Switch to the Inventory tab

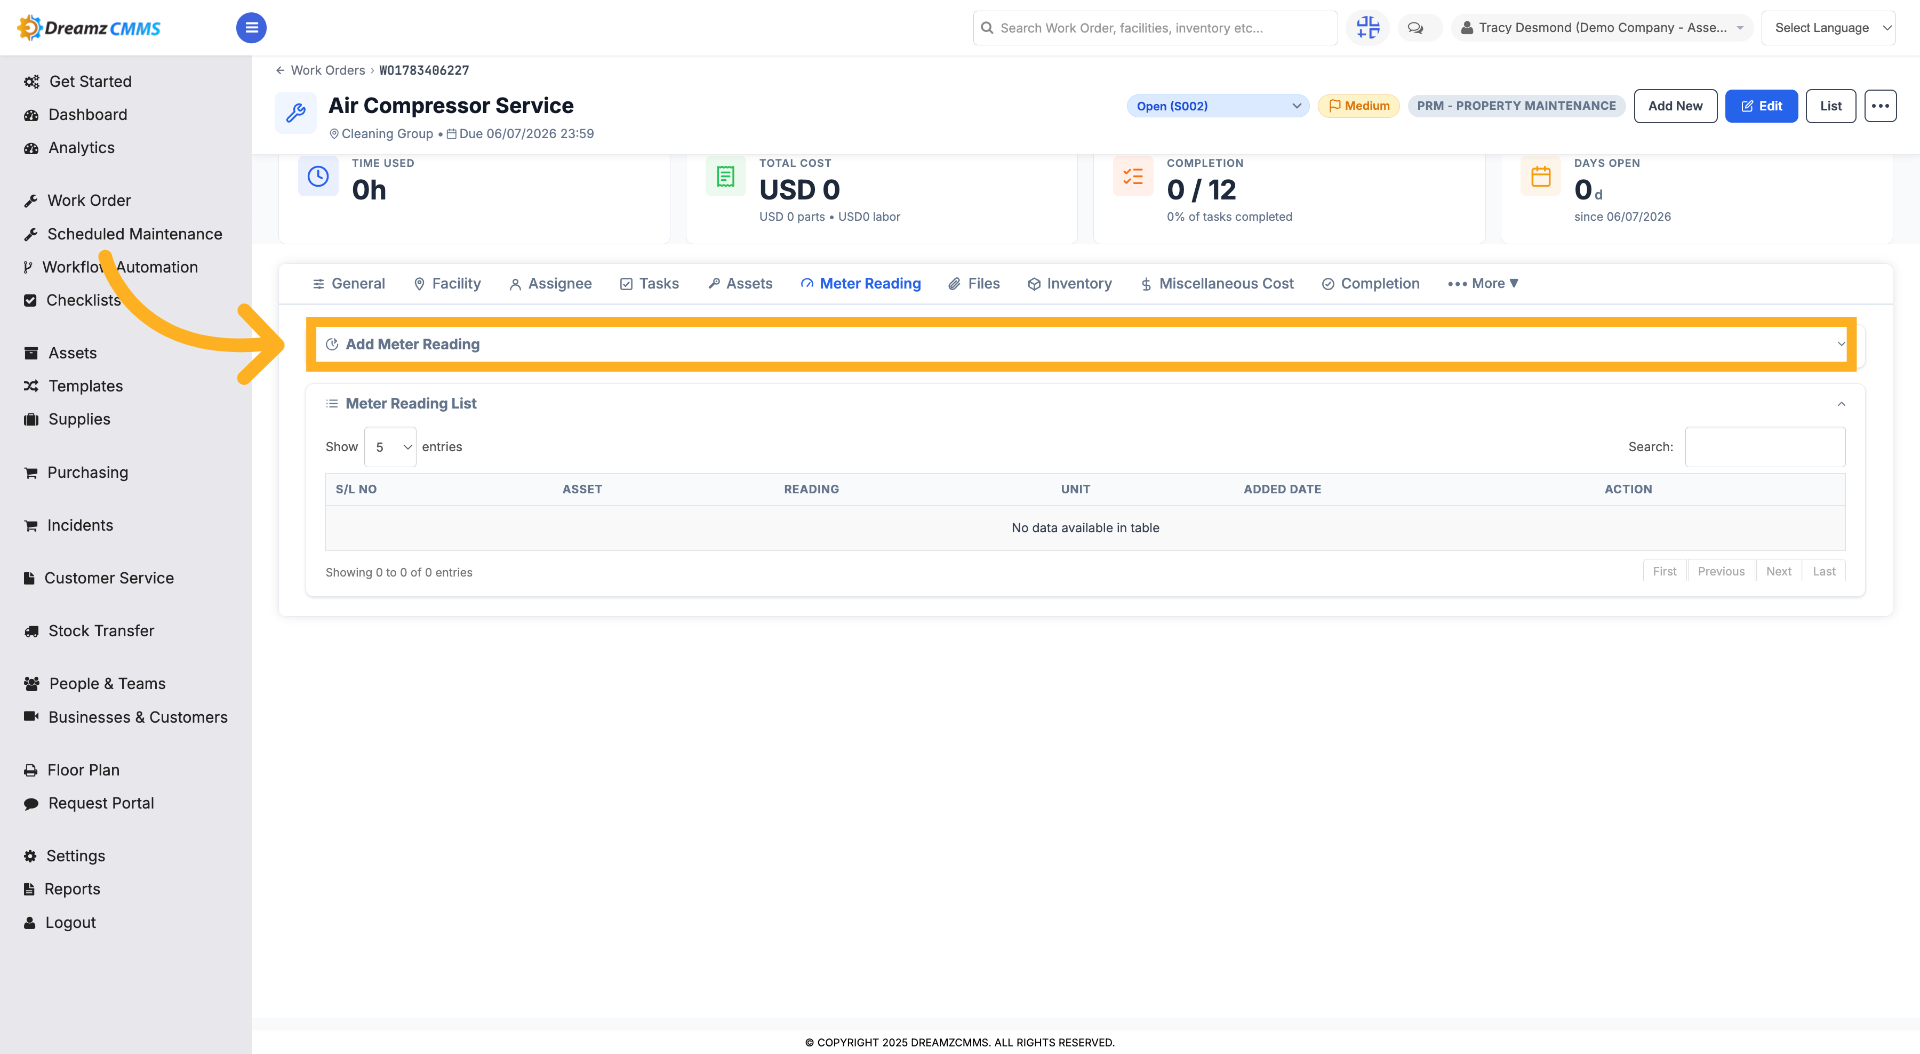point(1069,284)
